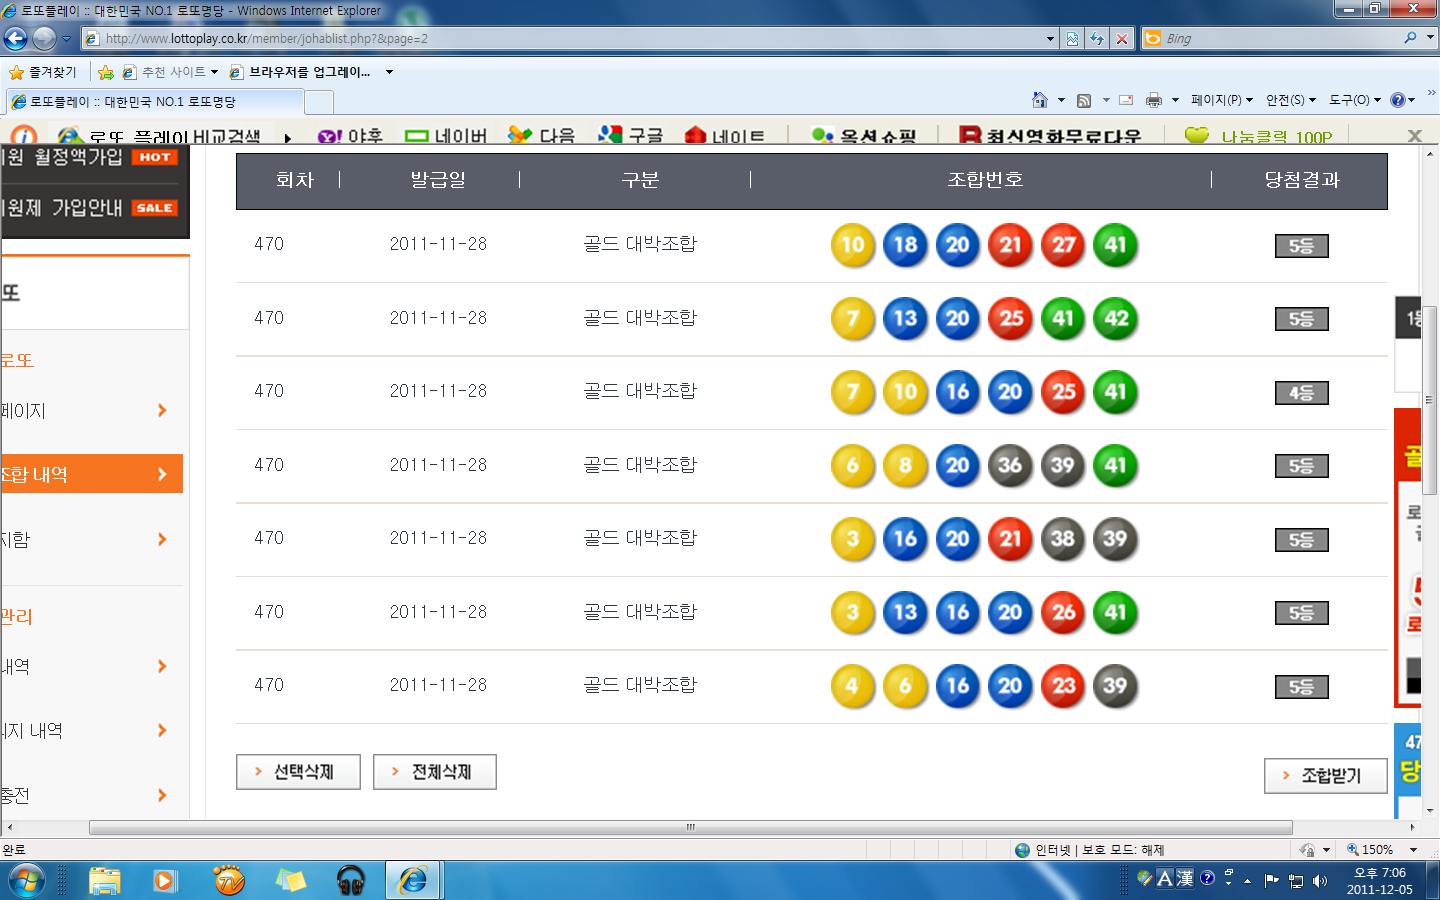Click the 4등 result badge
This screenshot has height=900, width=1440.
tap(1301, 393)
